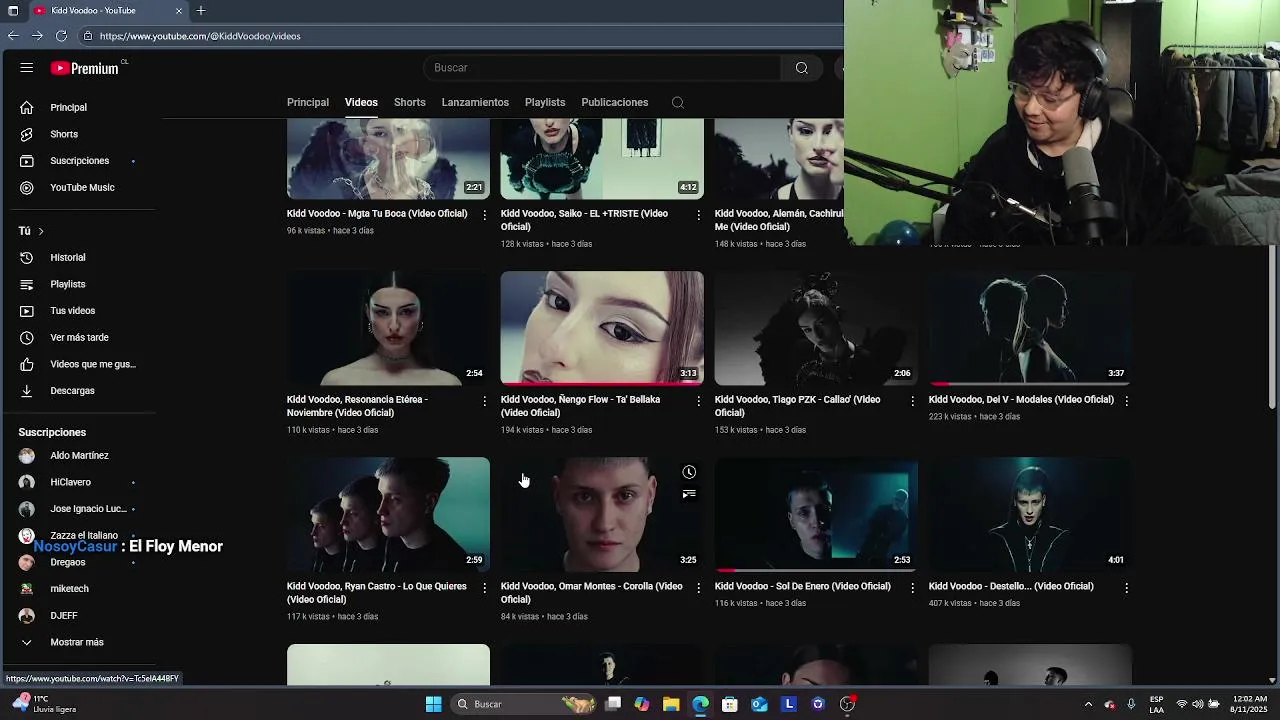The image size is (1280, 720).
Task: Close the Kidd Voodoo YouTube tab
Action: click(179, 10)
